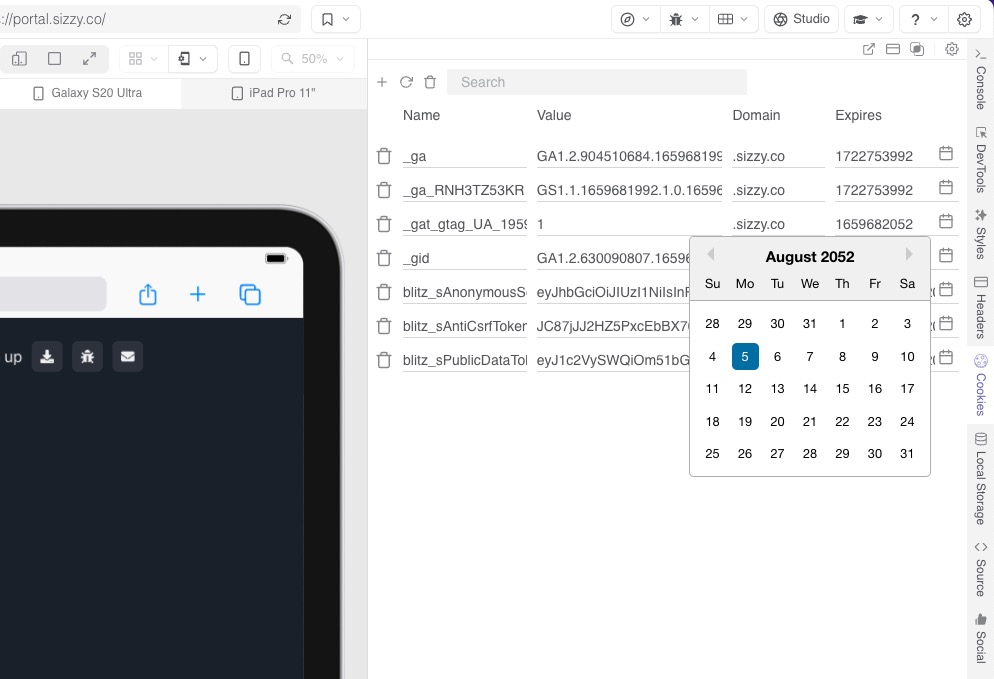Open panel settings gear below toolbar
994x679 pixels.
pos(951,49)
